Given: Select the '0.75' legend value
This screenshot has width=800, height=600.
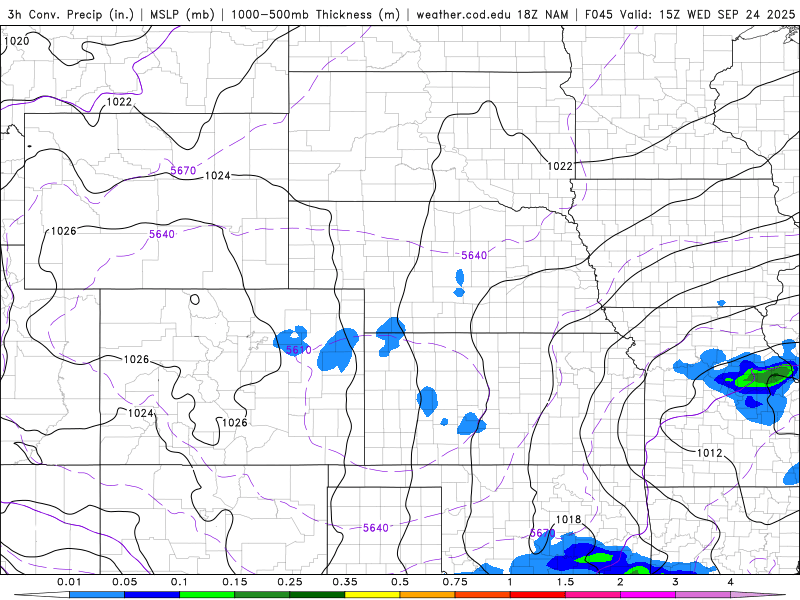Looking at the screenshot, I should (455, 582).
